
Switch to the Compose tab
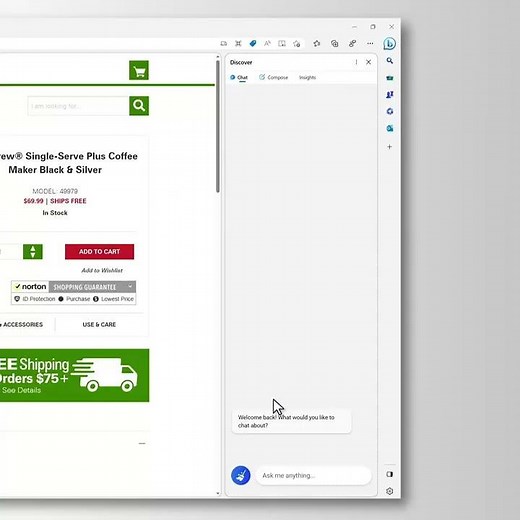point(274,77)
